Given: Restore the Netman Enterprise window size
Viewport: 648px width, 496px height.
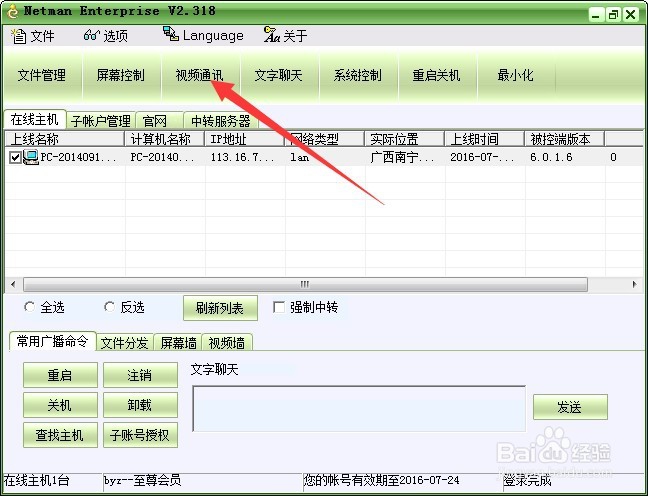Looking at the screenshot, I should tap(613, 15).
